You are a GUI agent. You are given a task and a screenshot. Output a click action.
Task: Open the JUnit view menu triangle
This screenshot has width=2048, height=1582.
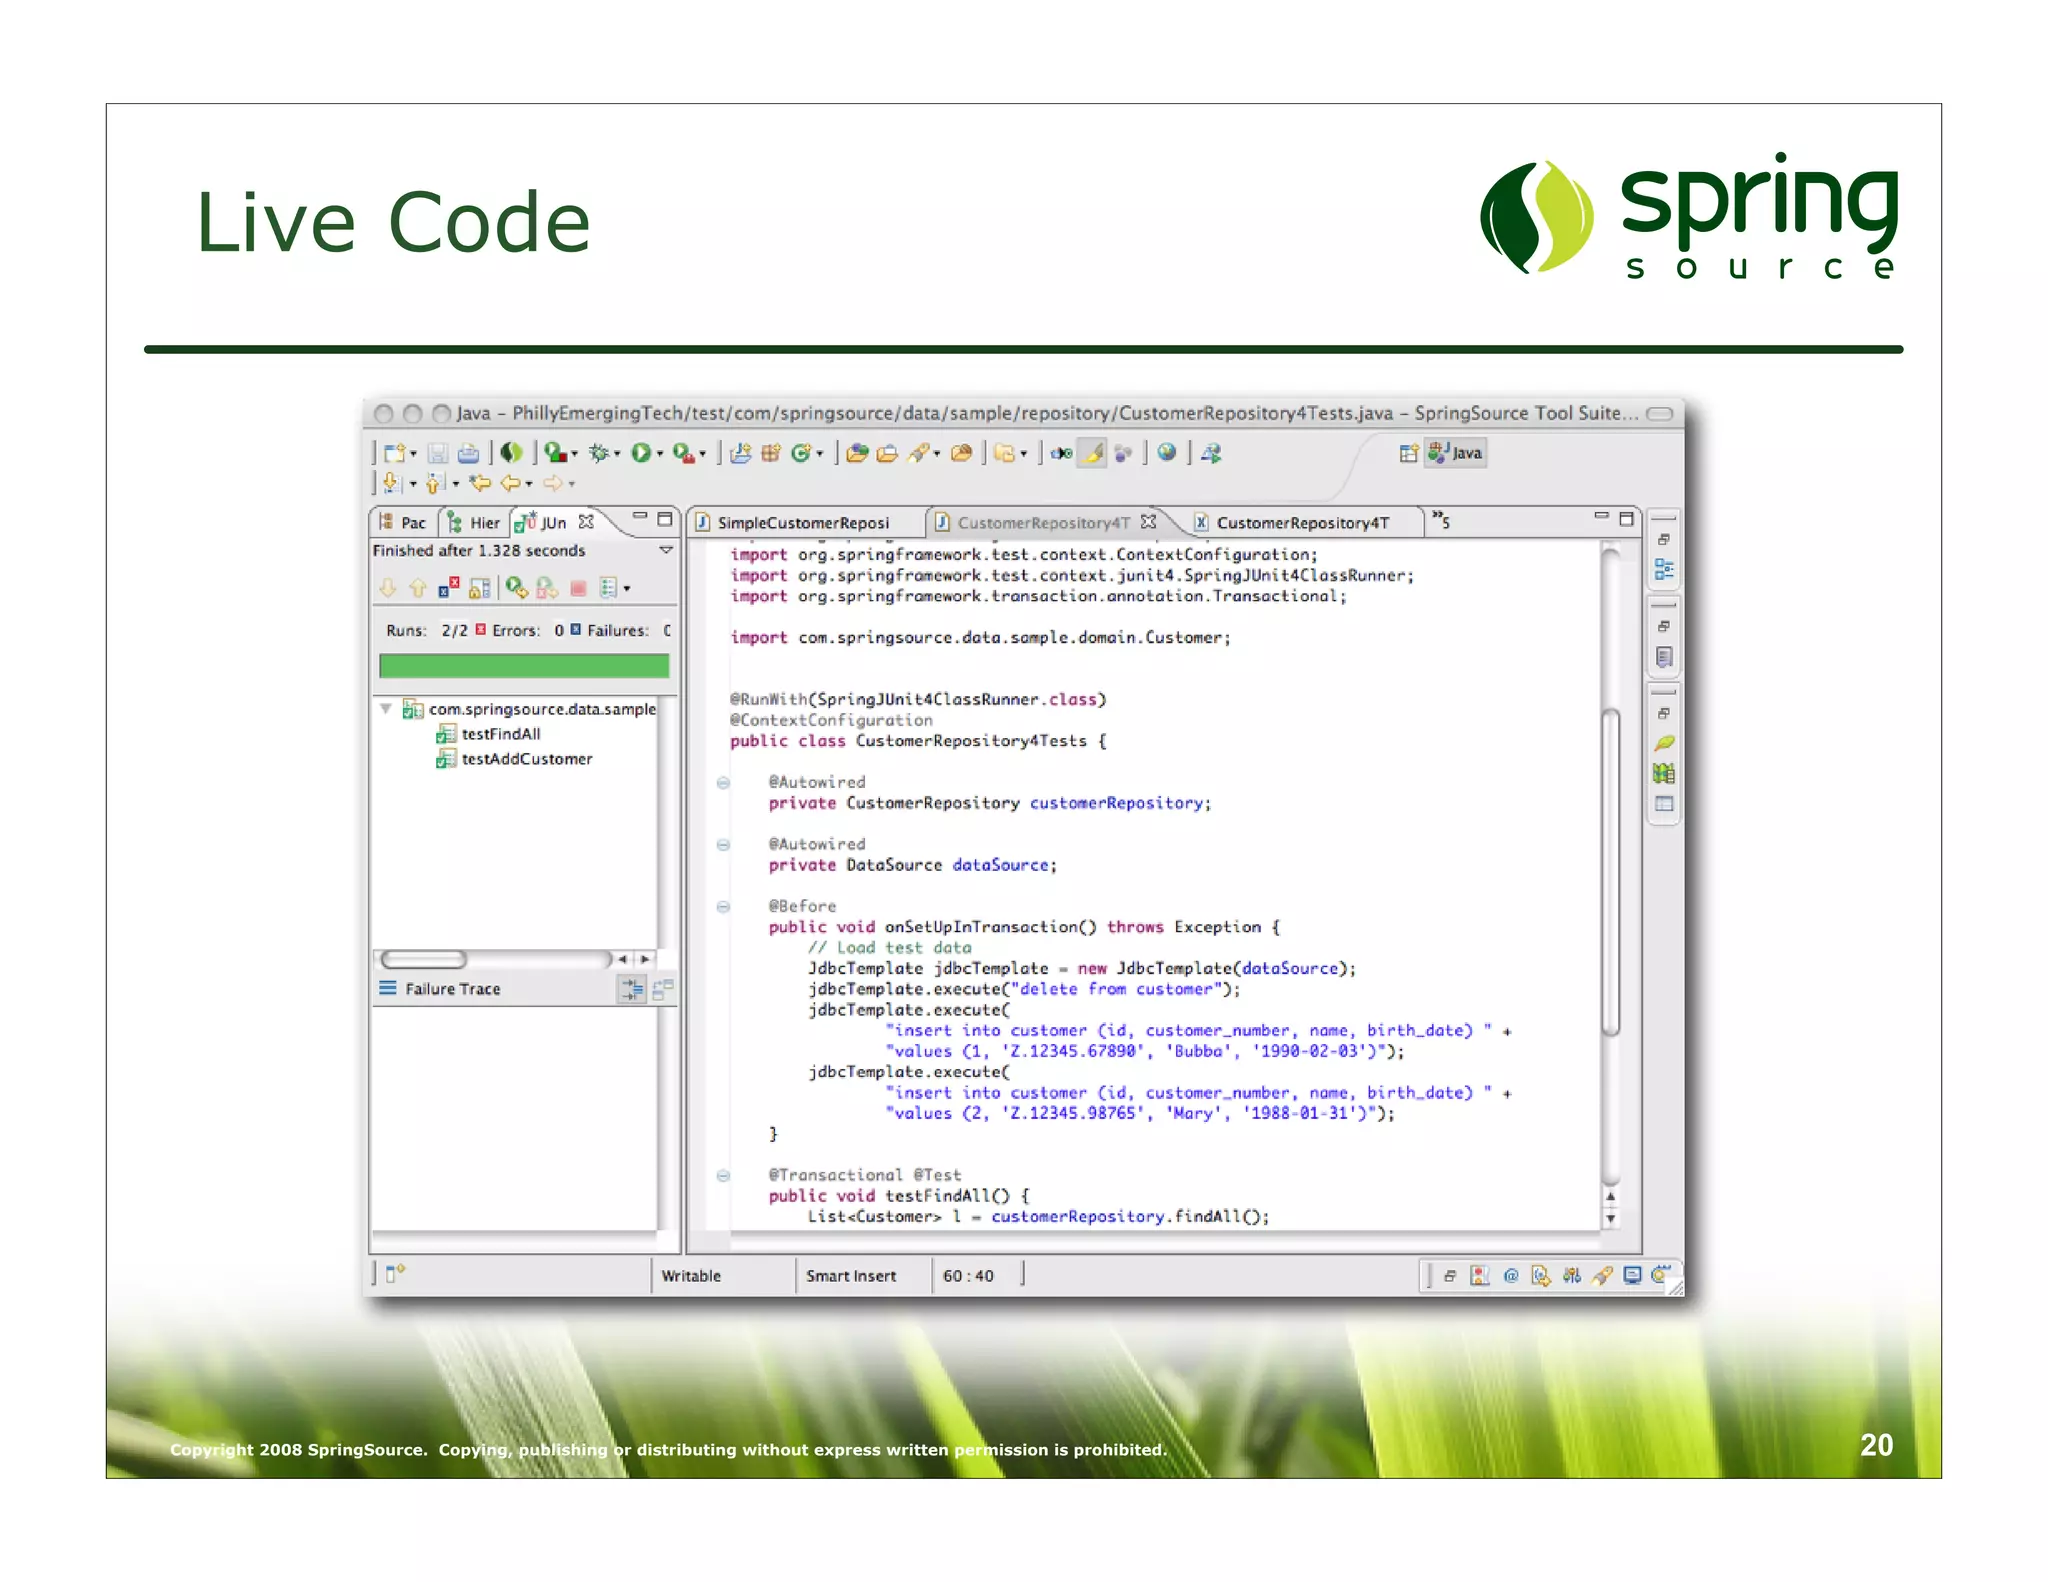coord(666,550)
